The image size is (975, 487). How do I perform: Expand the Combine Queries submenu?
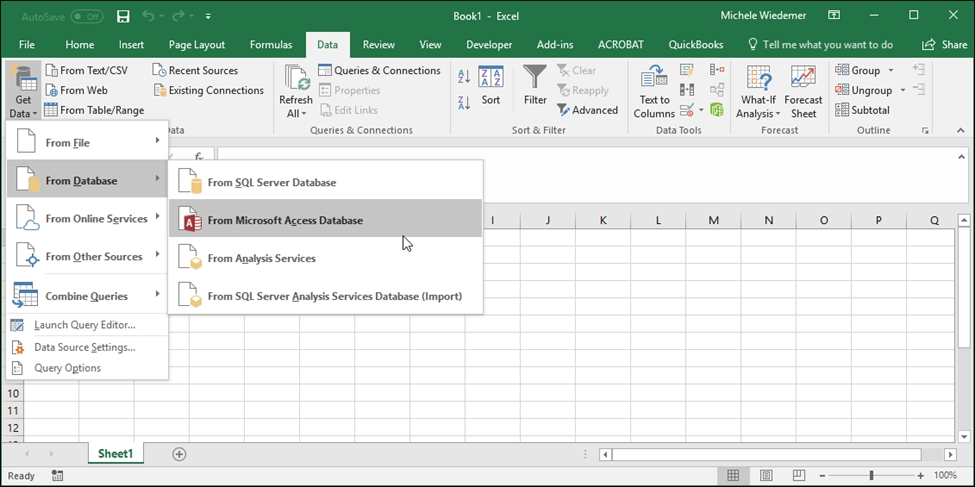coord(87,295)
